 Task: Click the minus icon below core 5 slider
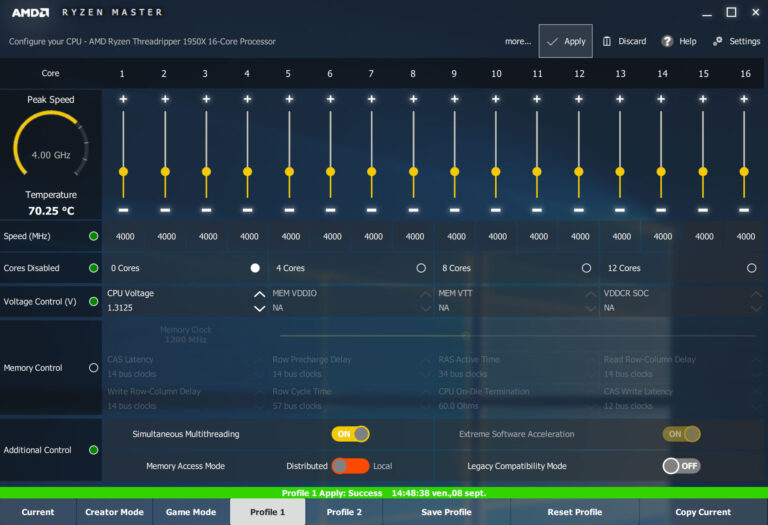click(x=289, y=210)
